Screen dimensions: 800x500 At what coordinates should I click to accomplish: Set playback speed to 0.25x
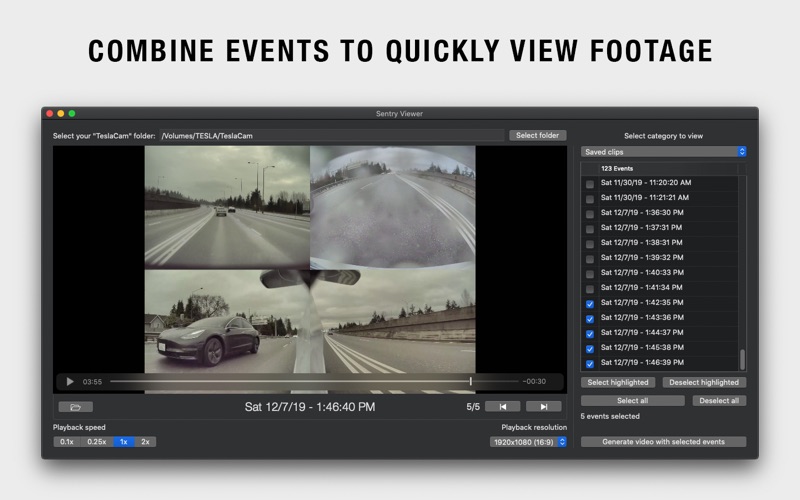(x=96, y=442)
